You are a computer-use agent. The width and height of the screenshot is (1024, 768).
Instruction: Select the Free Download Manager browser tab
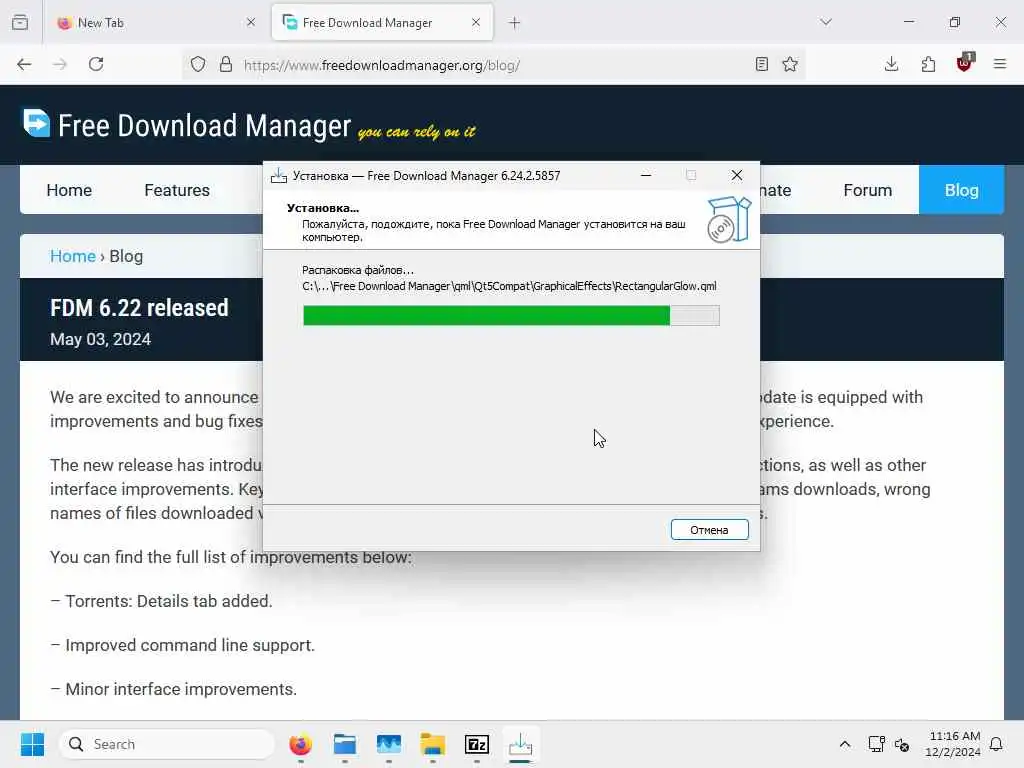point(382,23)
